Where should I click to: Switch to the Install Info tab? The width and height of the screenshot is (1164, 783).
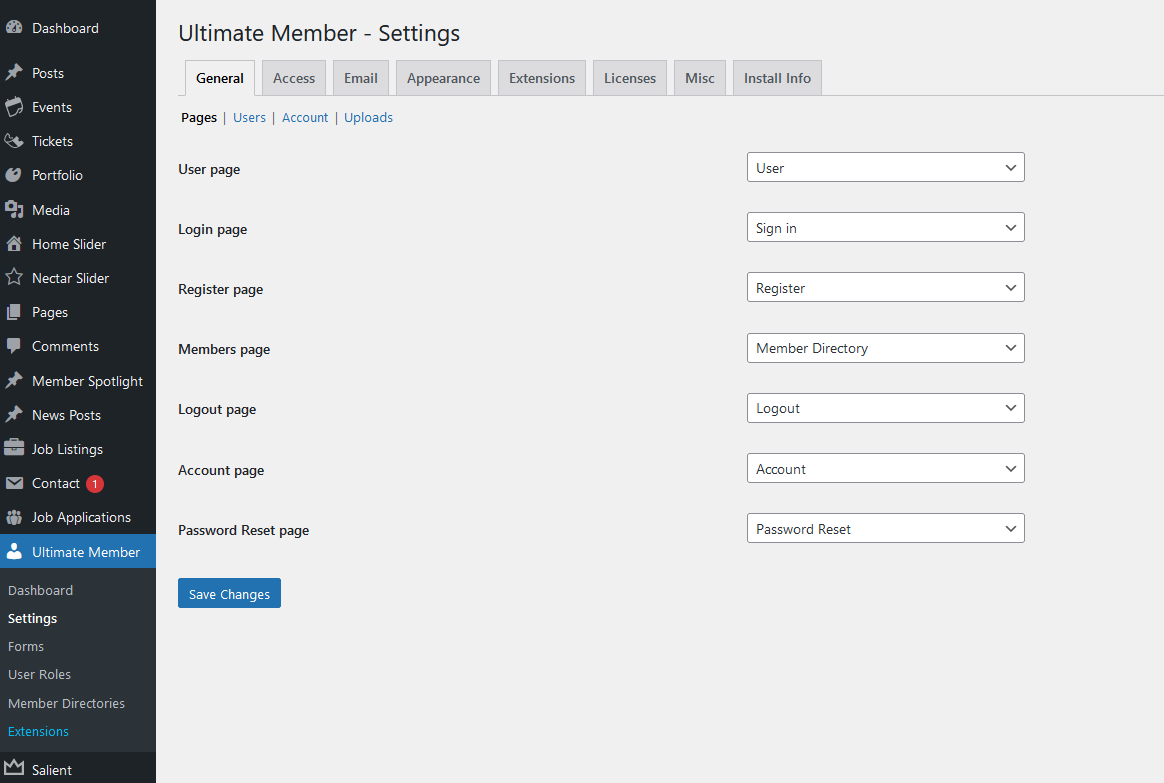point(777,78)
